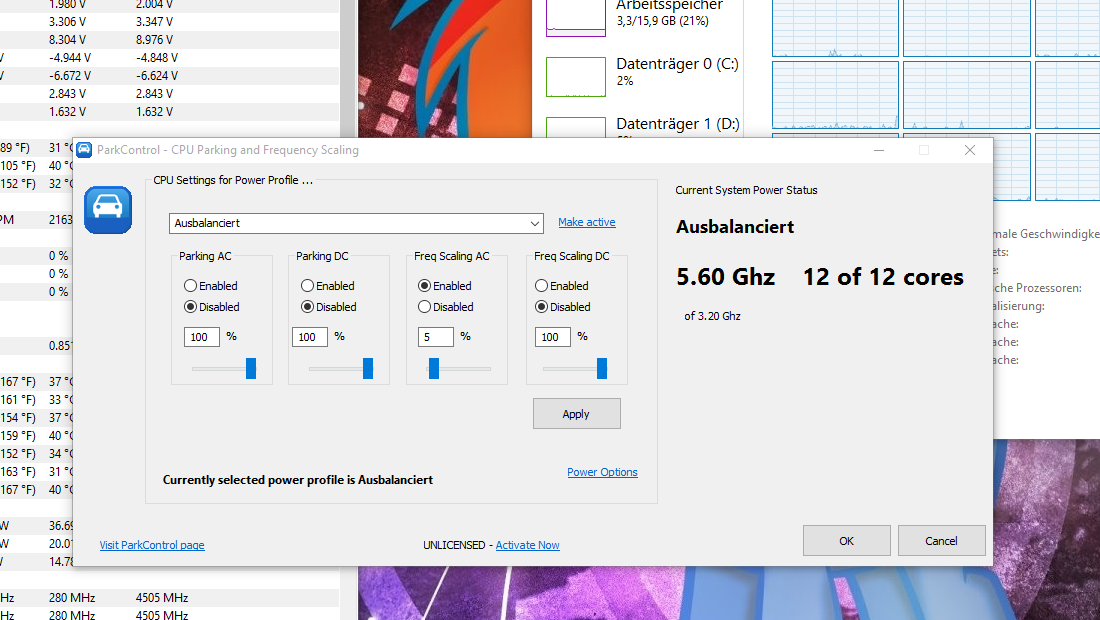Select Datenträger 0 (C:) in Task Manager

(x=644, y=76)
